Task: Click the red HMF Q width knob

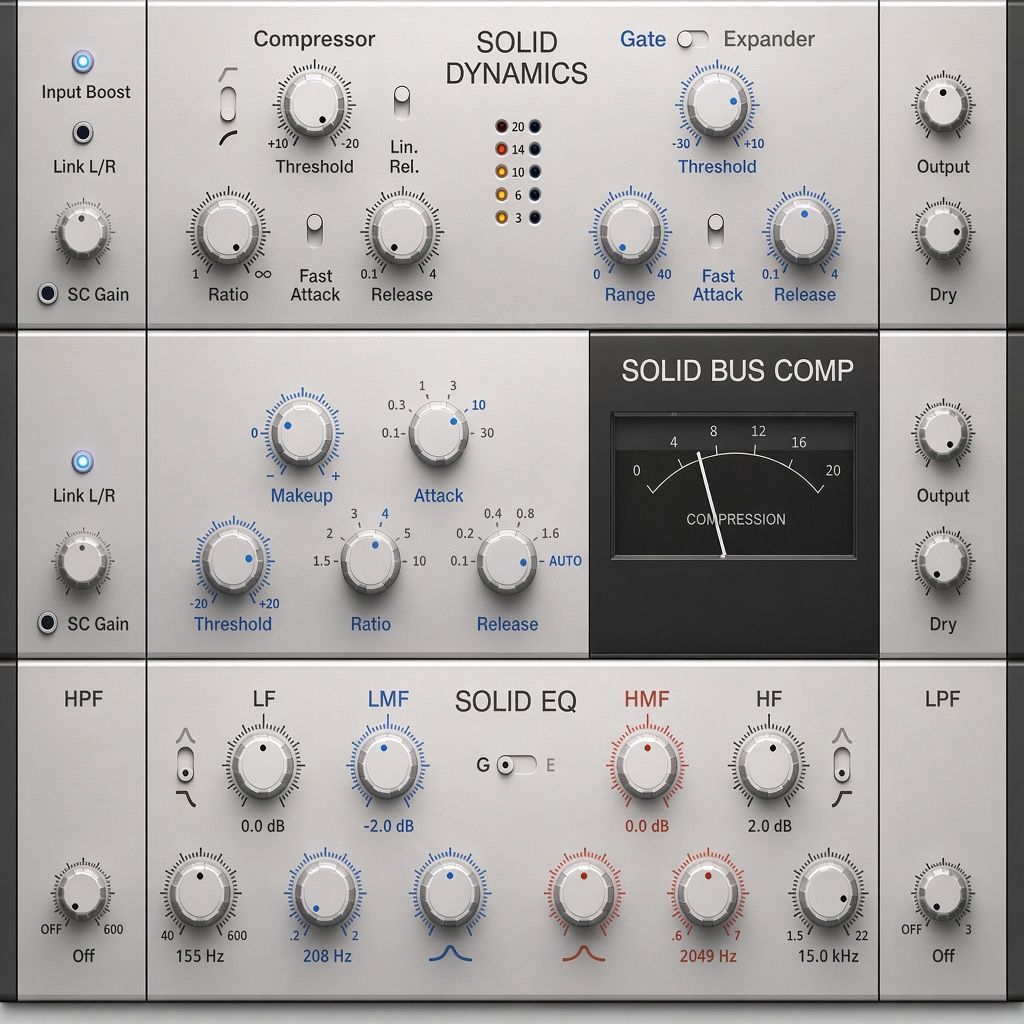Action: 584,893
